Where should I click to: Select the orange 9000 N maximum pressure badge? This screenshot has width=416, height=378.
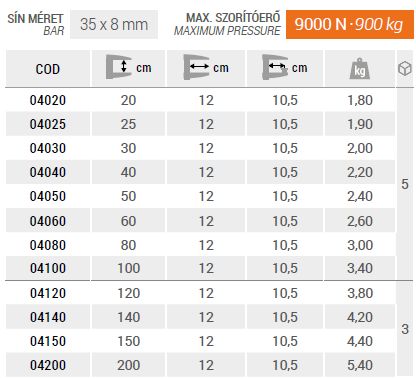click(x=350, y=24)
